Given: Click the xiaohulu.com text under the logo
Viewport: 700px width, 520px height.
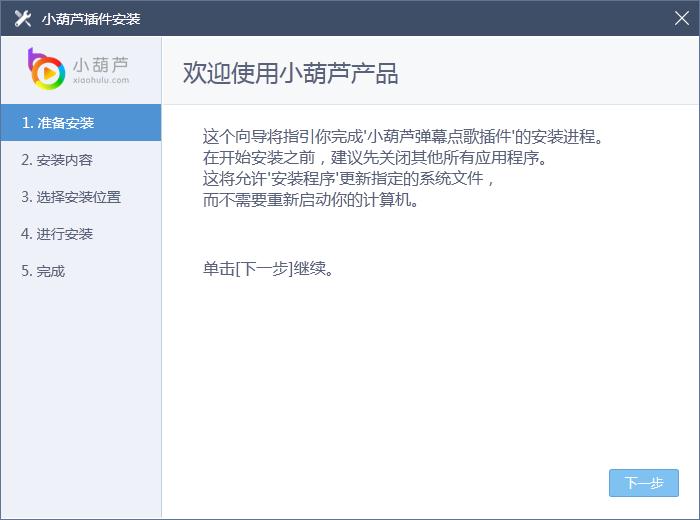Looking at the screenshot, I should [x=101, y=80].
